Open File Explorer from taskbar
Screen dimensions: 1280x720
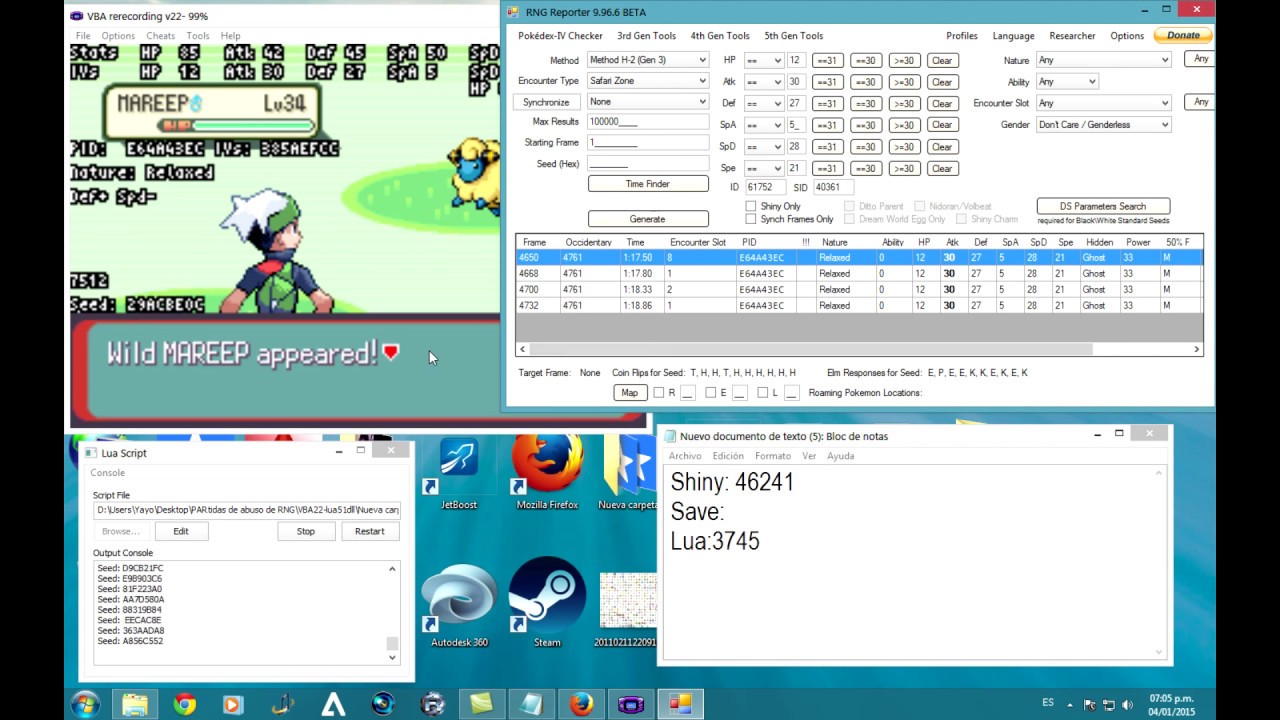pos(135,704)
